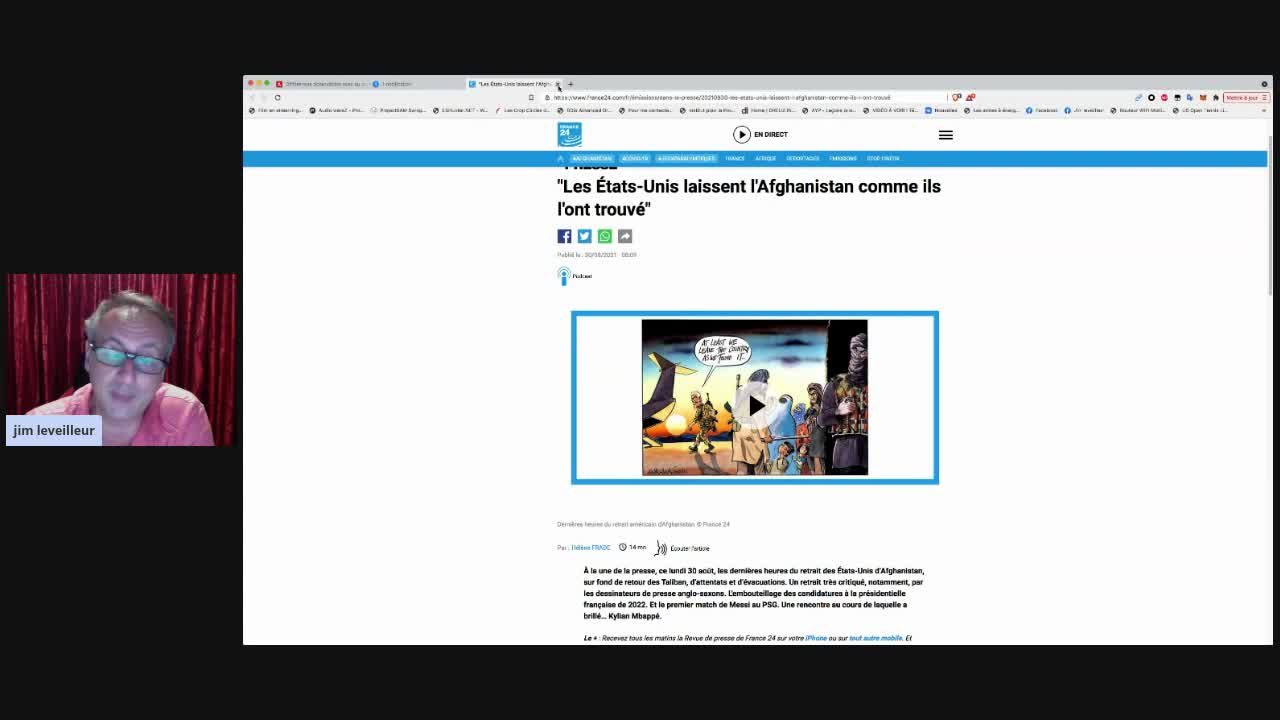Open the pink round extension icon
Screen dimensions: 1280x720
coord(1164,97)
